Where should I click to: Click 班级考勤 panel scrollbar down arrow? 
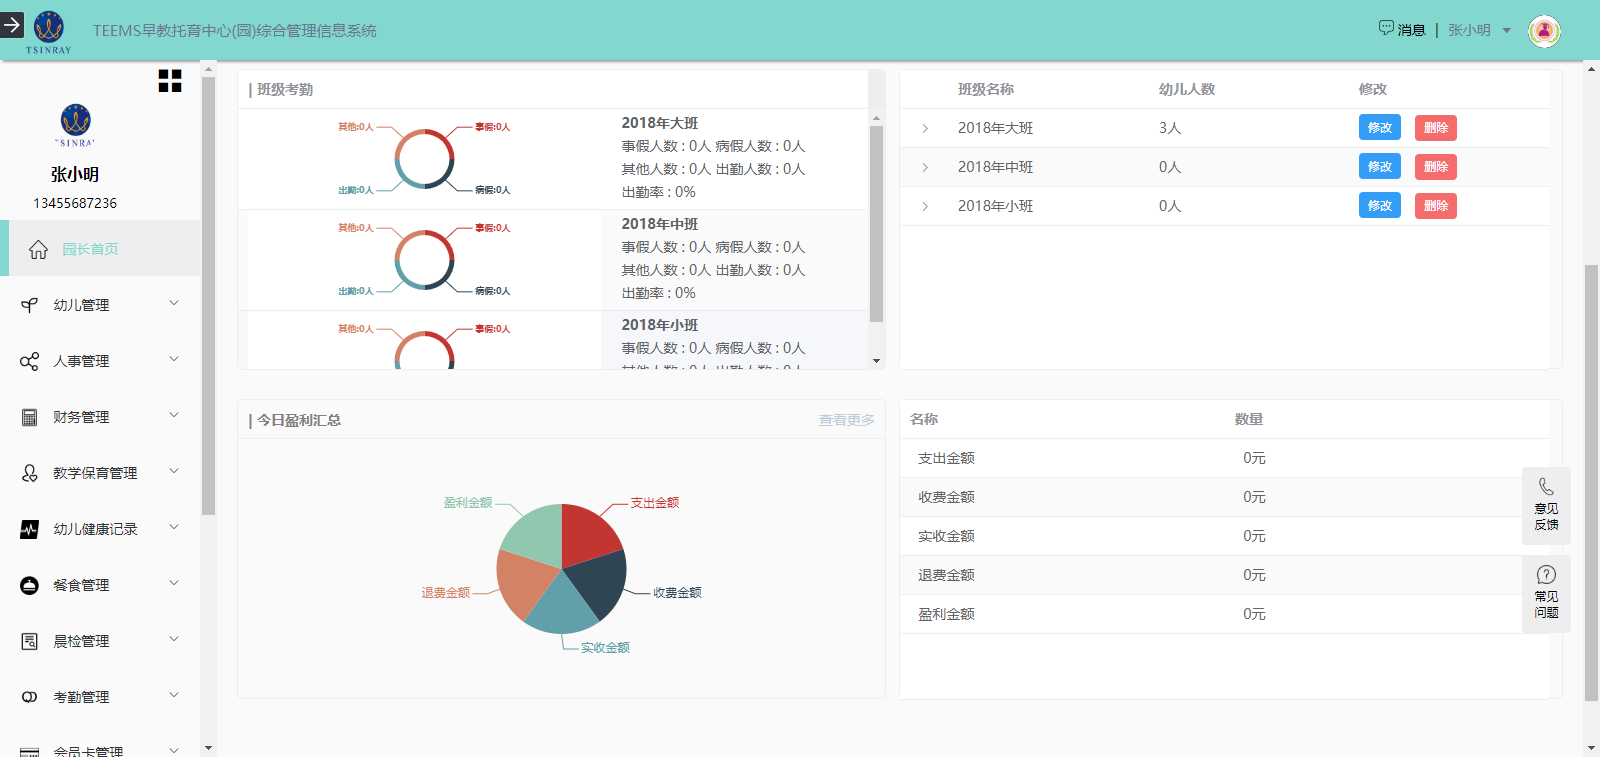click(877, 361)
